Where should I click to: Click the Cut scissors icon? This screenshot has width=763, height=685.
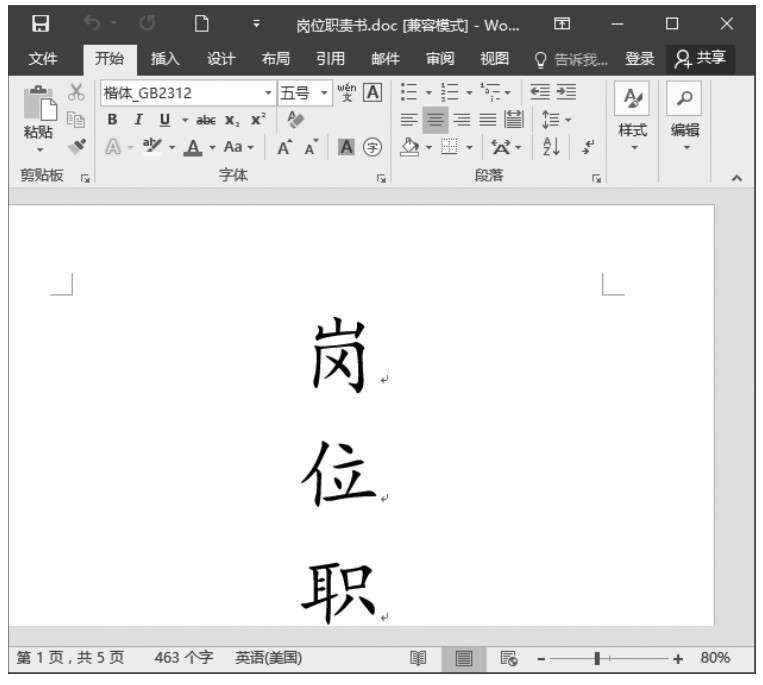(x=77, y=93)
